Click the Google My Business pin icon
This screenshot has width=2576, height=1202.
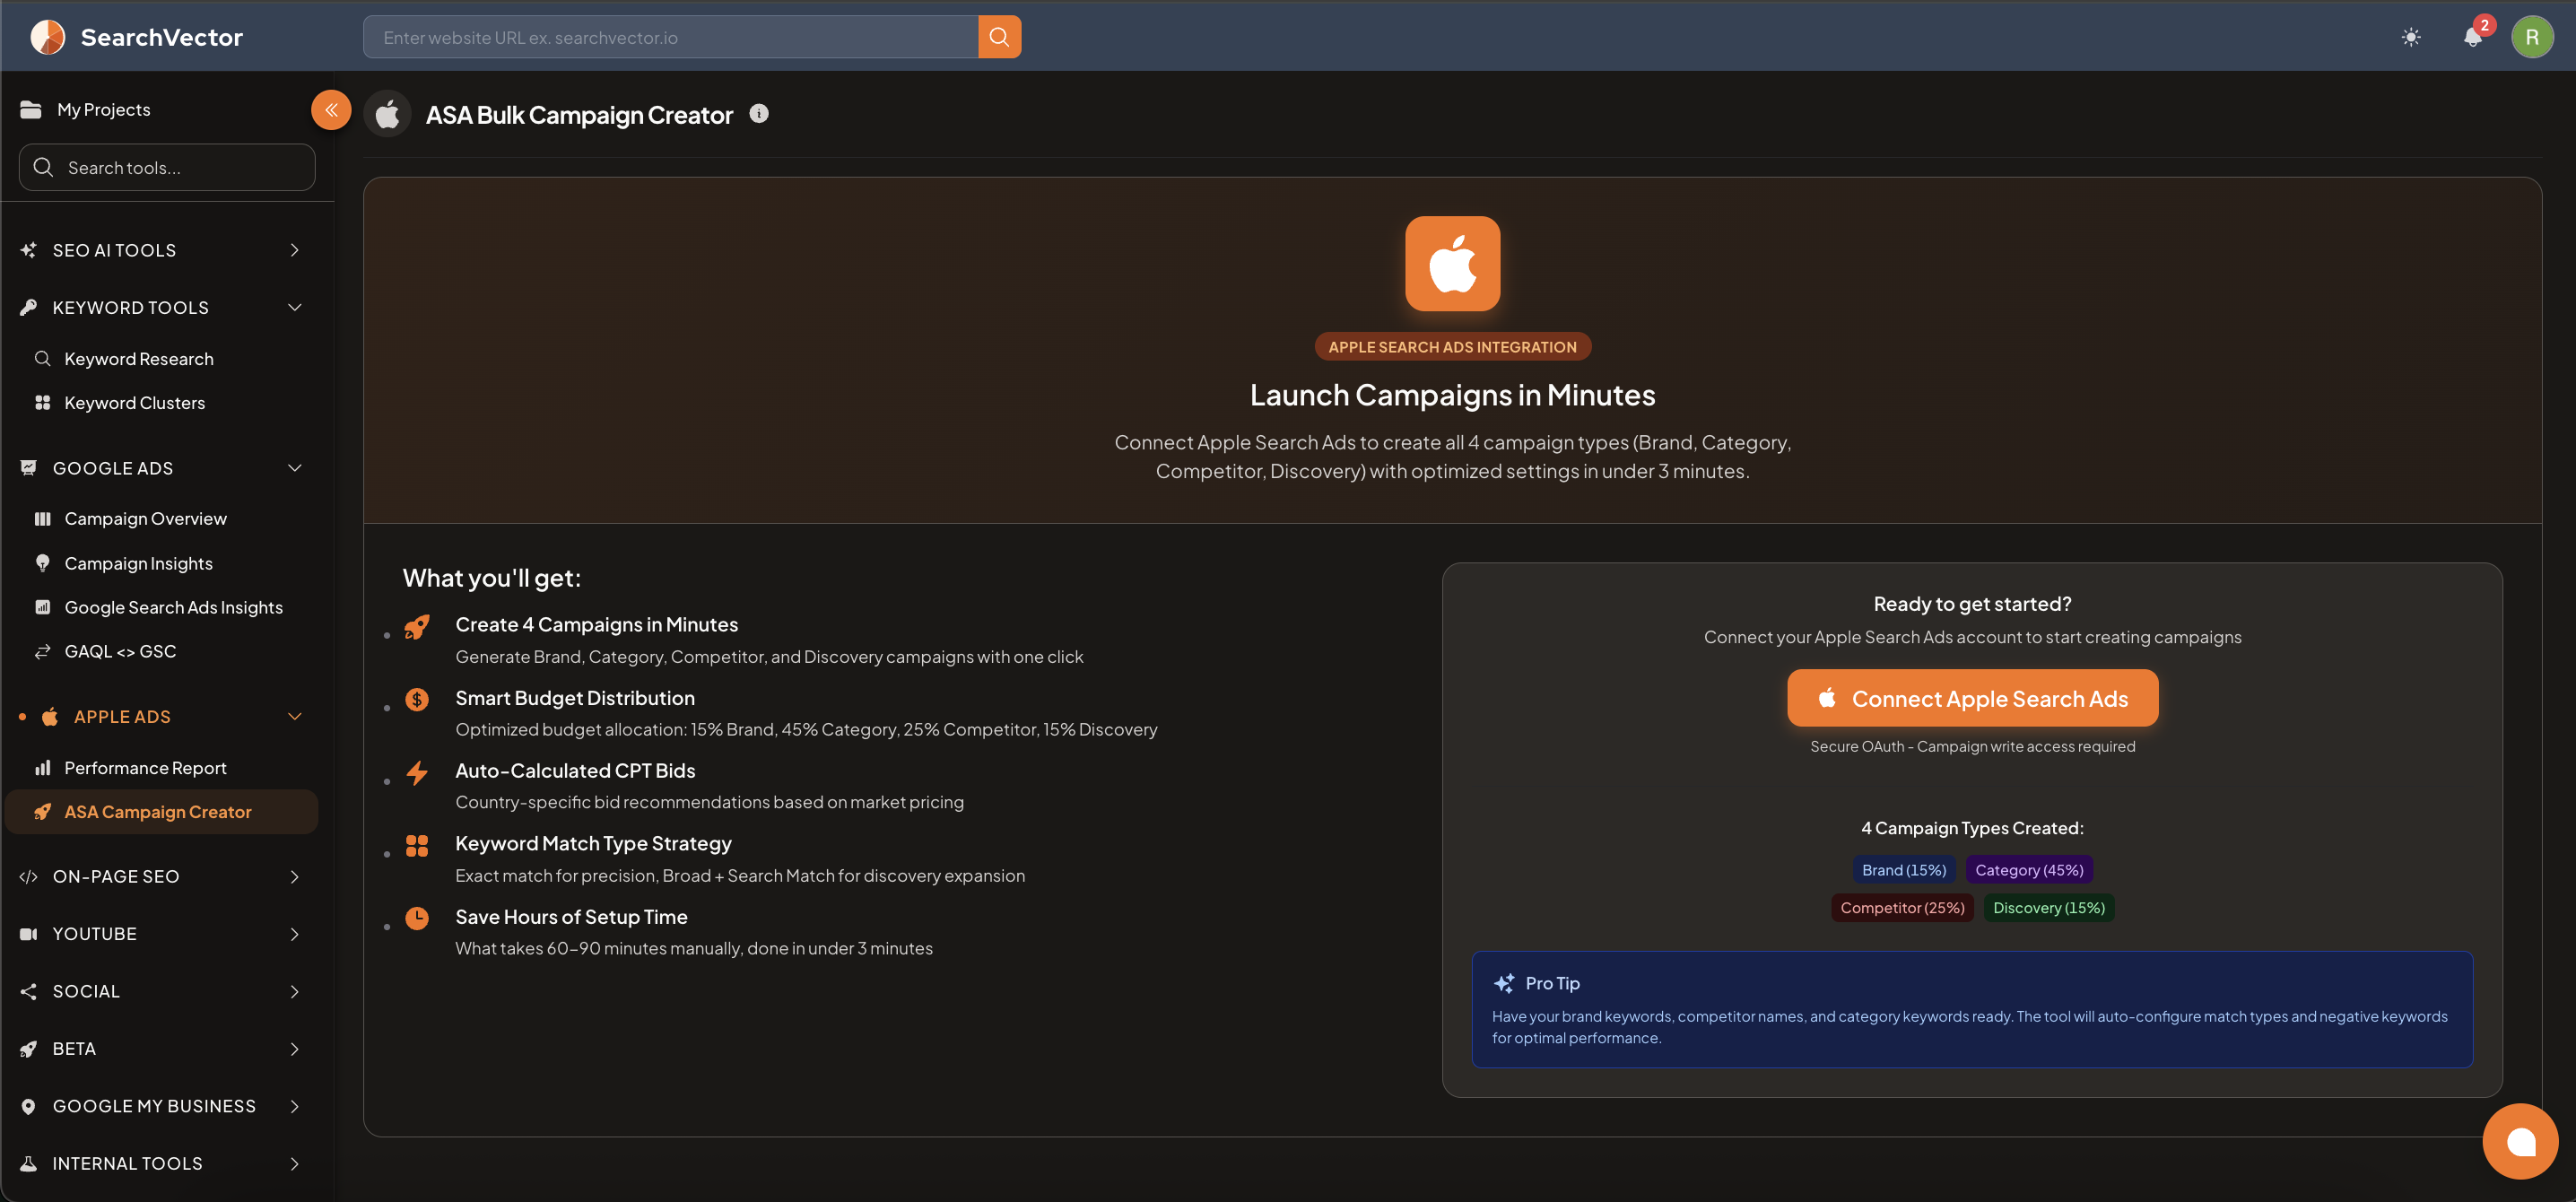tap(28, 1106)
